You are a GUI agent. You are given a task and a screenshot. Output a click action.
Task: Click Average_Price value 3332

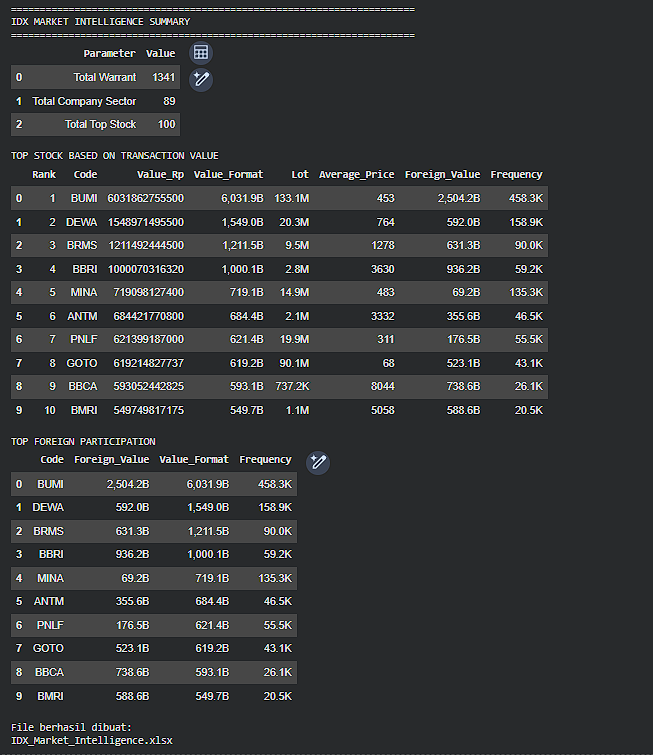coord(383,316)
